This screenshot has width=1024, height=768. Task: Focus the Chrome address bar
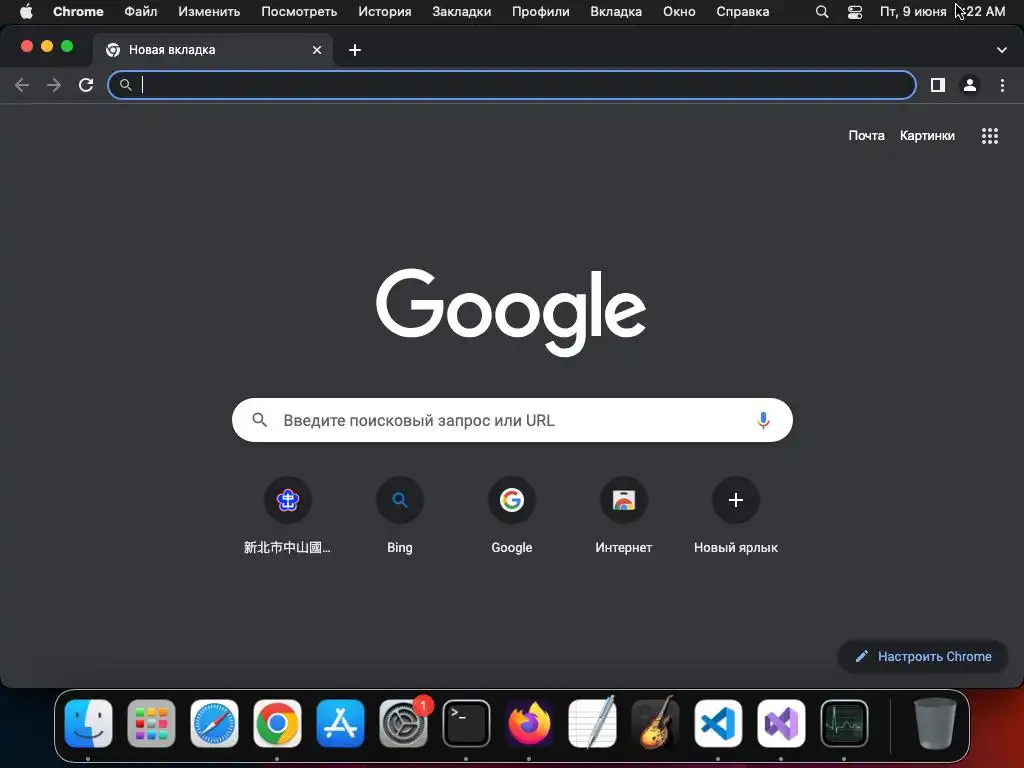(x=511, y=85)
